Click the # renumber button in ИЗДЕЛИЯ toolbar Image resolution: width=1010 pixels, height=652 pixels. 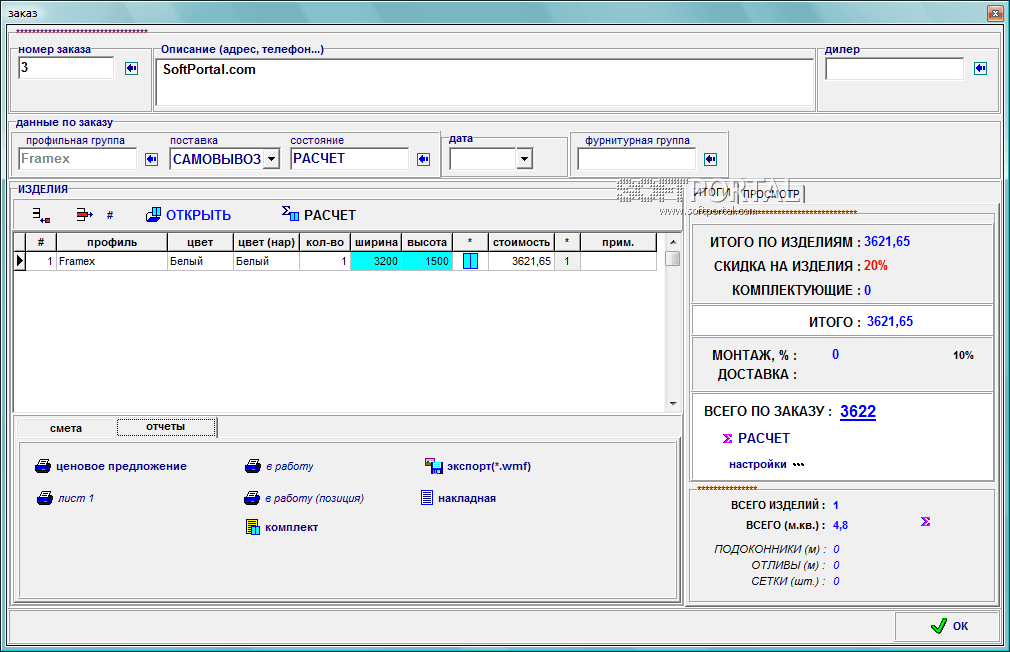[110, 215]
